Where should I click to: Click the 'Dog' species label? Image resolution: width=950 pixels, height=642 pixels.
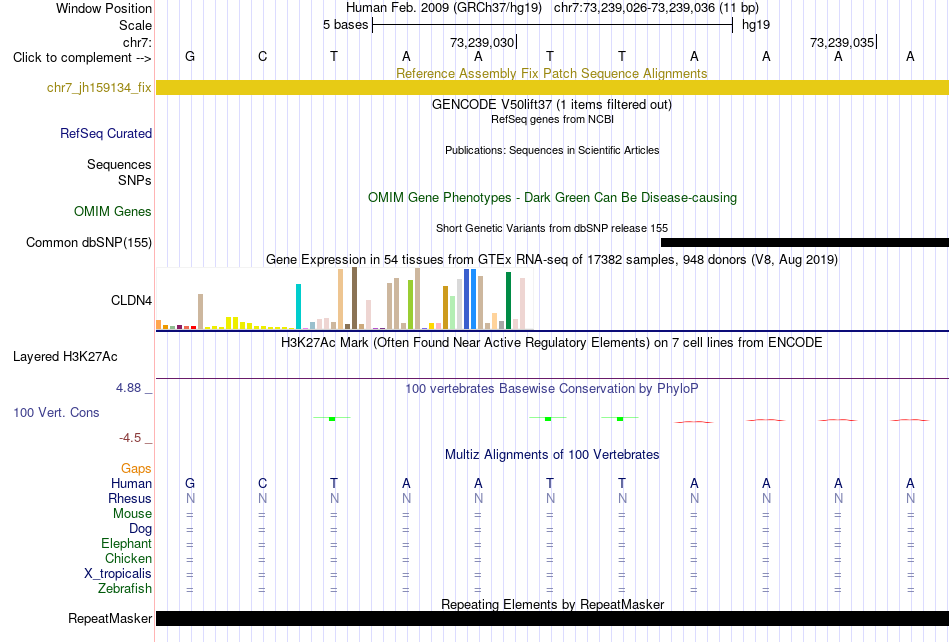click(x=140, y=529)
